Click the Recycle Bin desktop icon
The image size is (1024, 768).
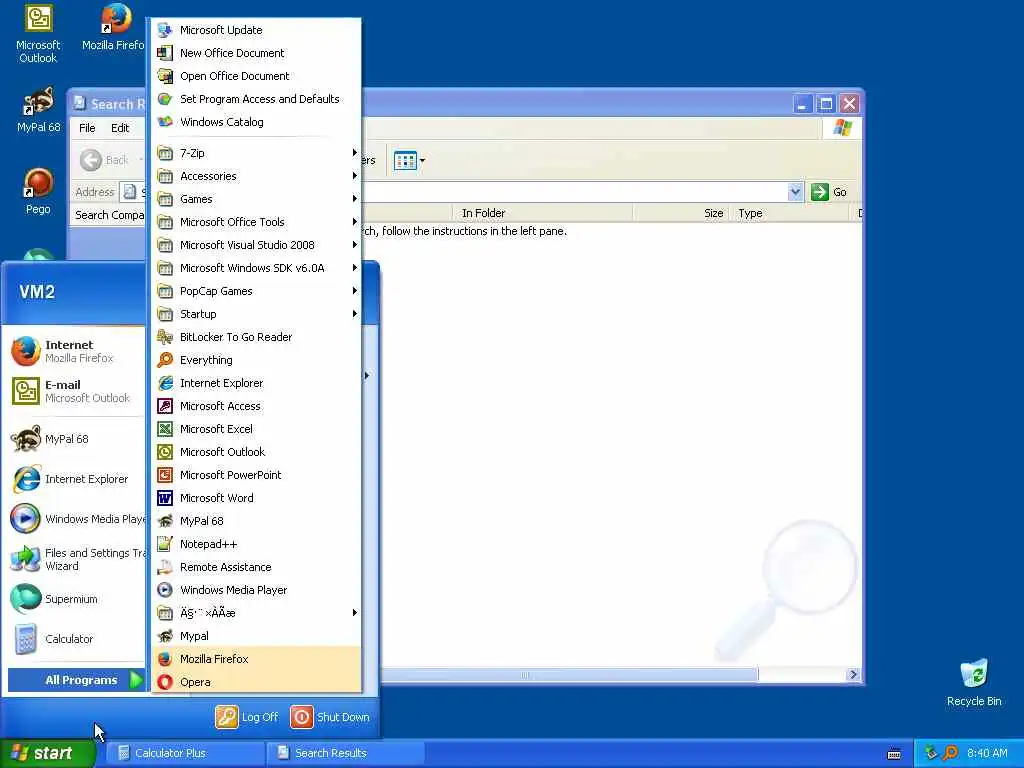tap(974, 683)
